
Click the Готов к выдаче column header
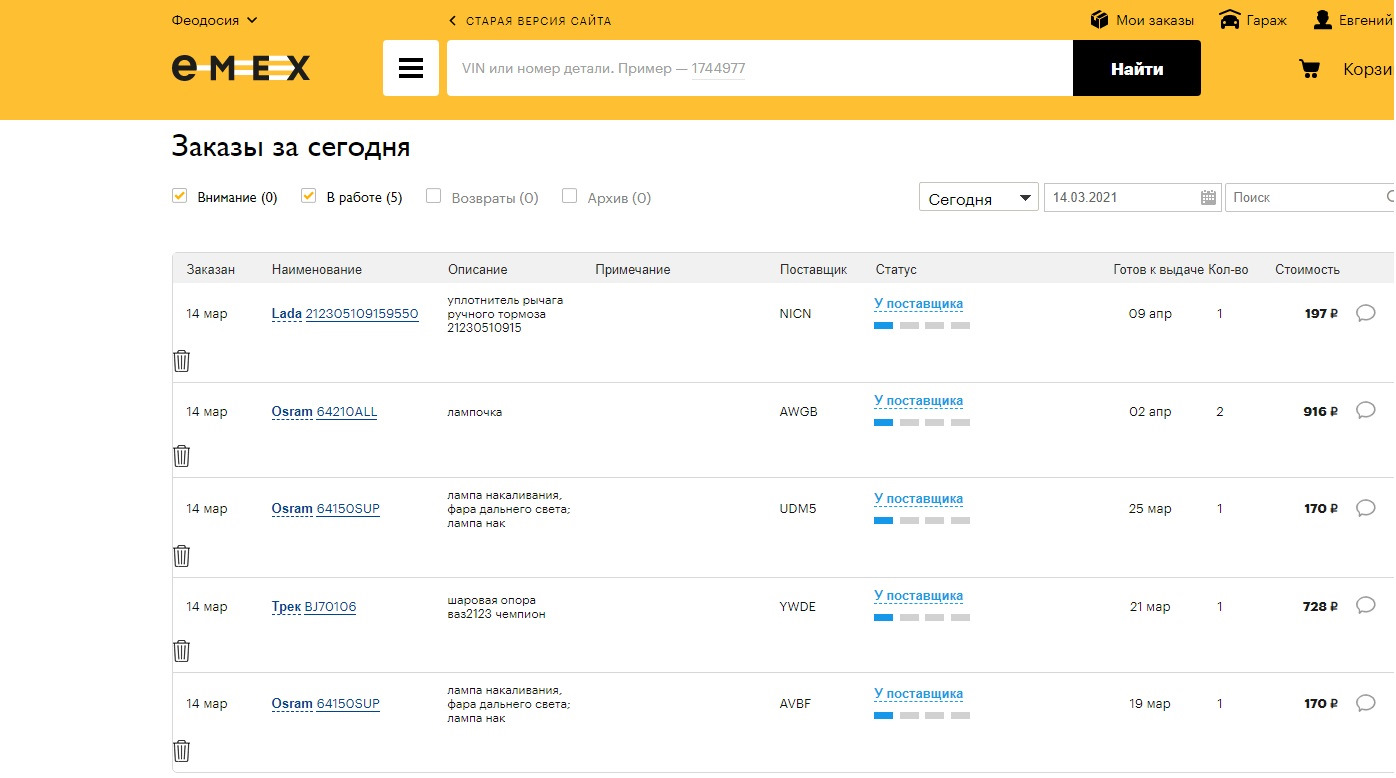click(x=1159, y=270)
